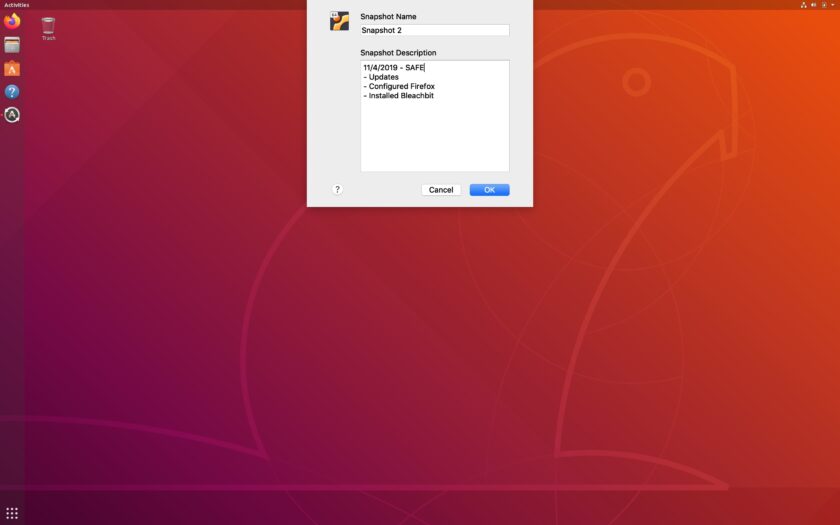840x525 pixels.
Task: Confirm snapshot with the OK button
Action: pos(490,190)
